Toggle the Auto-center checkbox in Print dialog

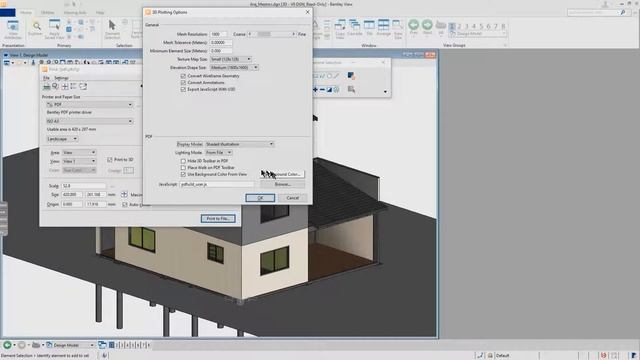(124, 204)
